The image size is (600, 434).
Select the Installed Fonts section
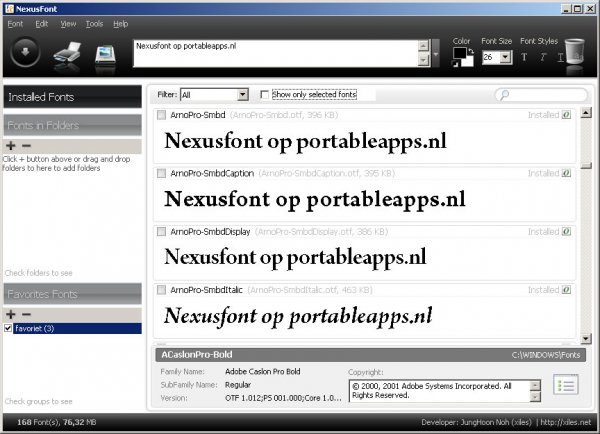click(70, 97)
